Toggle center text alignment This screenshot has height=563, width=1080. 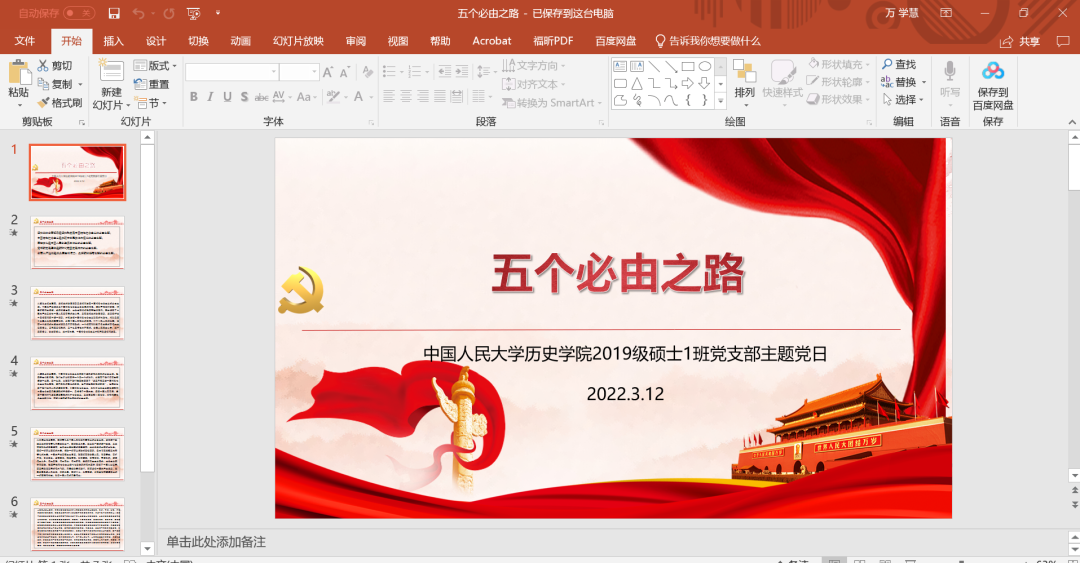(x=406, y=96)
